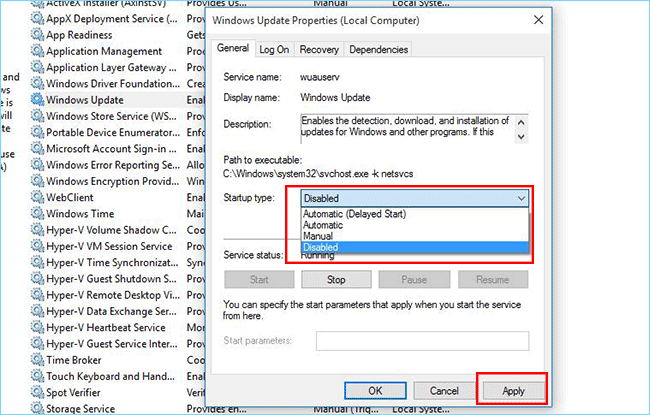Confirm the dialog with OK
Screen dimensions: 650x415
(x=375, y=391)
